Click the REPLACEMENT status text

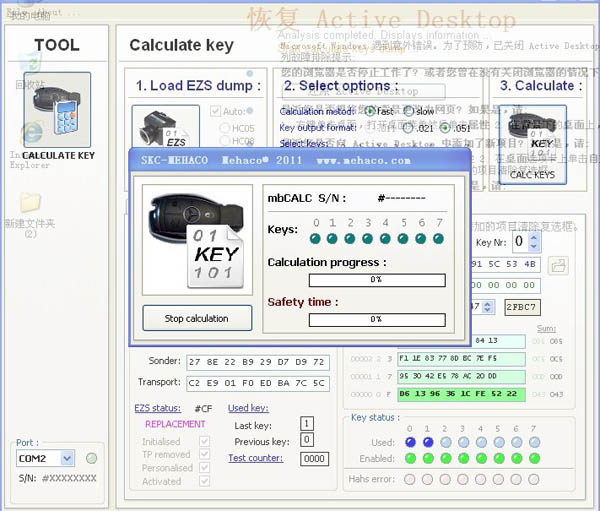pos(175,424)
